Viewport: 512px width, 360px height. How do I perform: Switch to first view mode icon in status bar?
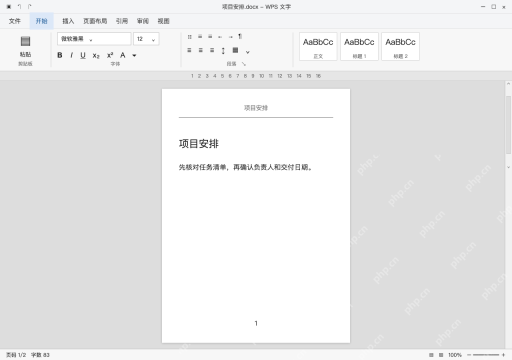431,355
